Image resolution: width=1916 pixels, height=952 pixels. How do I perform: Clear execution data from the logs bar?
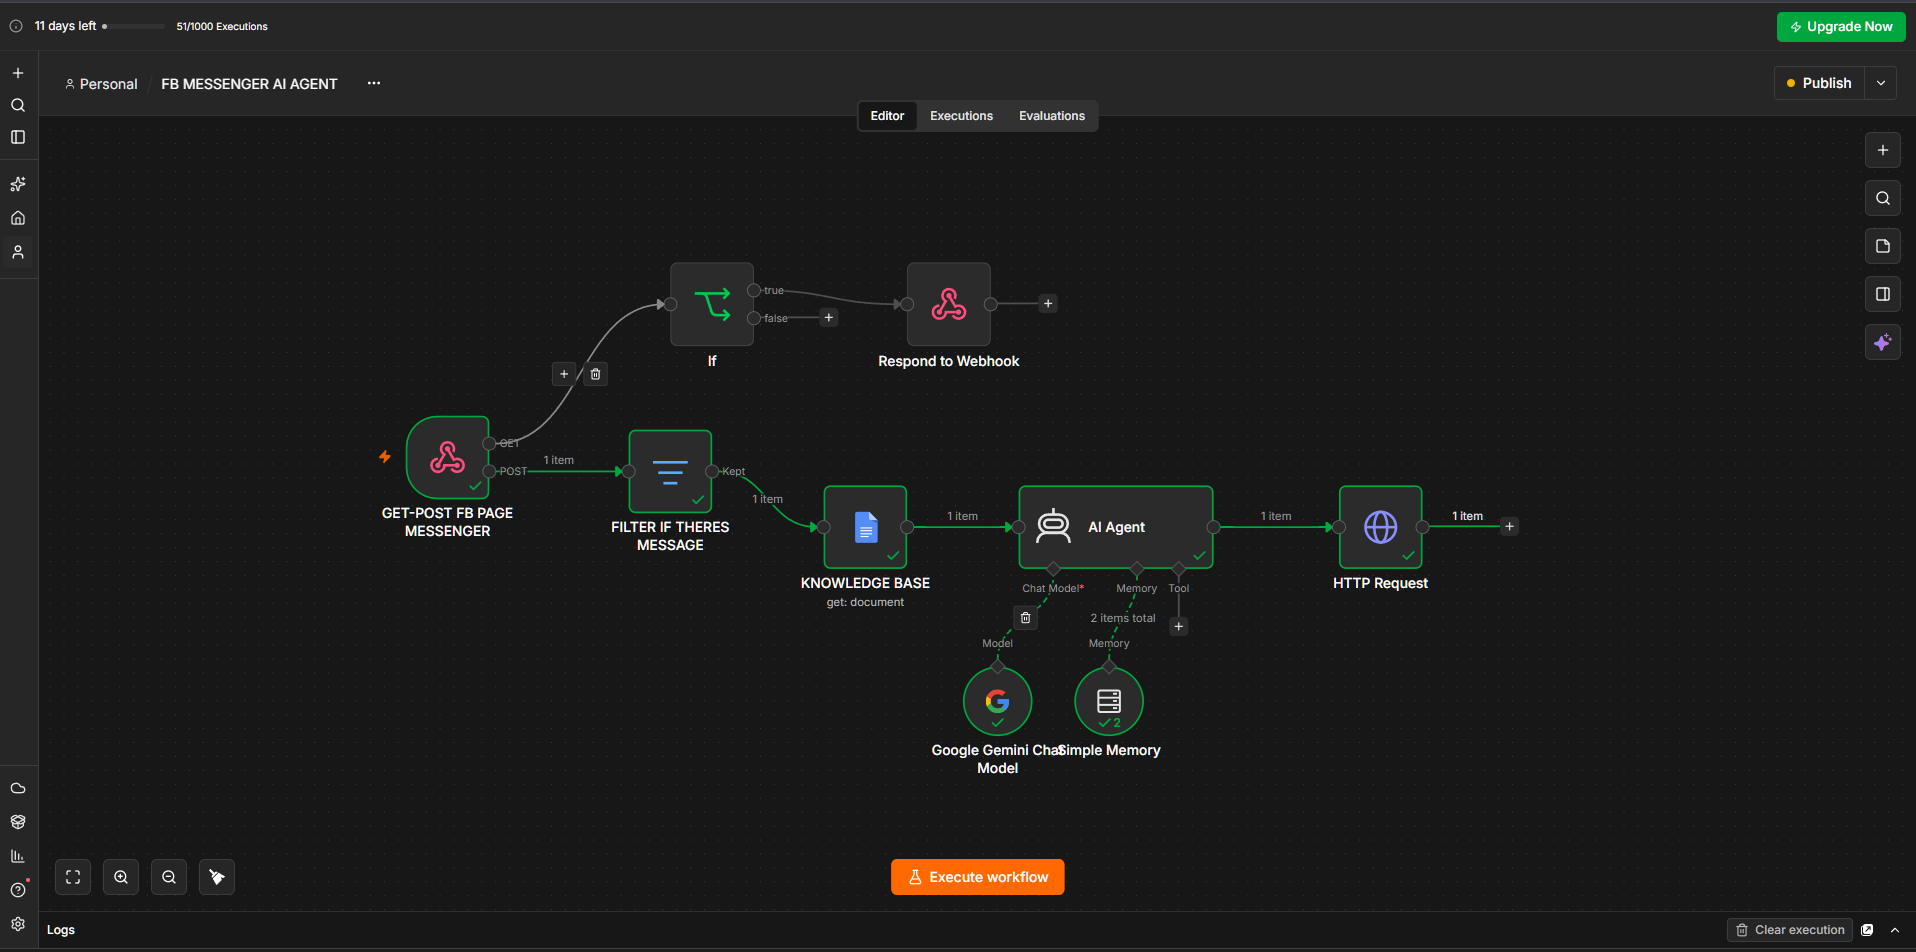pyautogui.click(x=1790, y=930)
